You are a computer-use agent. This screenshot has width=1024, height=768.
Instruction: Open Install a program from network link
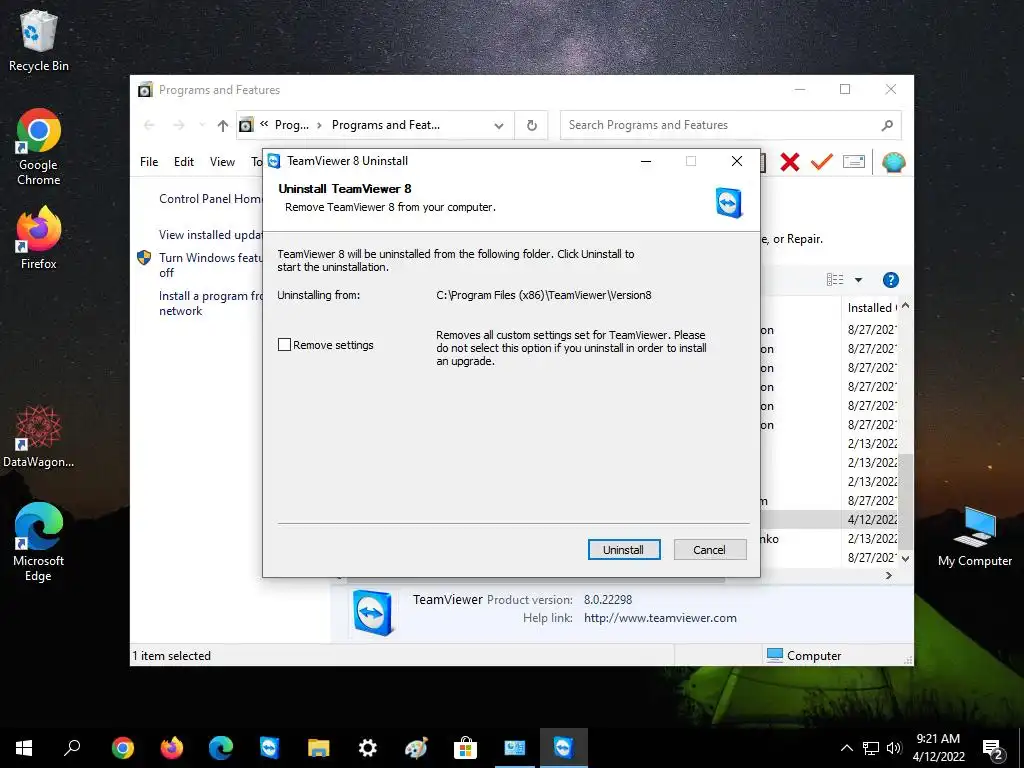click(x=210, y=304)
